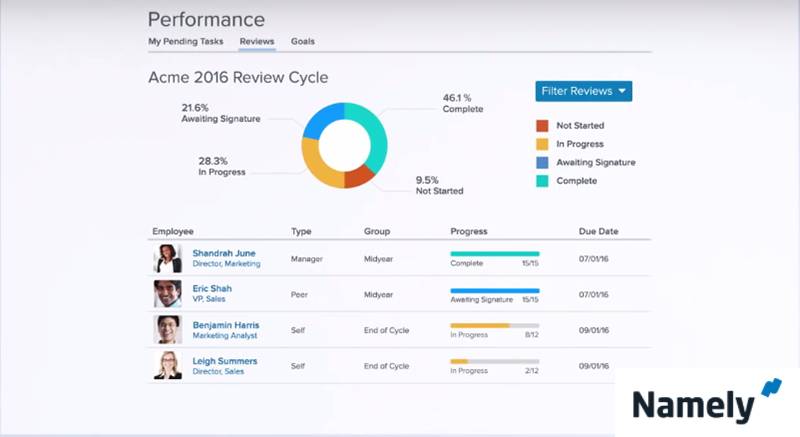Click the teal Complete donut chart segment
Viewport: 800px width, 437px height.
[x=375, y=135]
